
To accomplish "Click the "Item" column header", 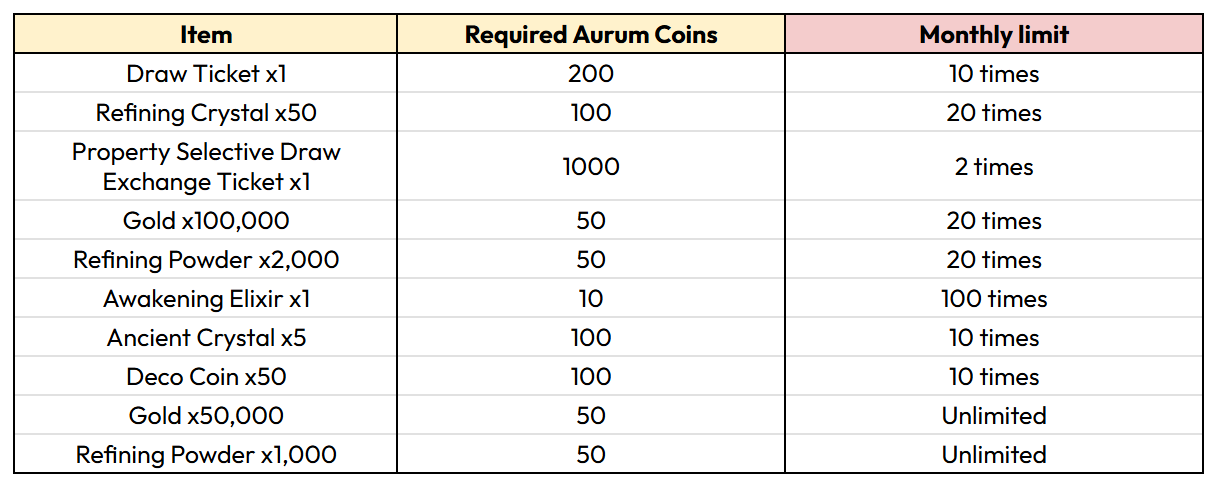I will [206, 35].
